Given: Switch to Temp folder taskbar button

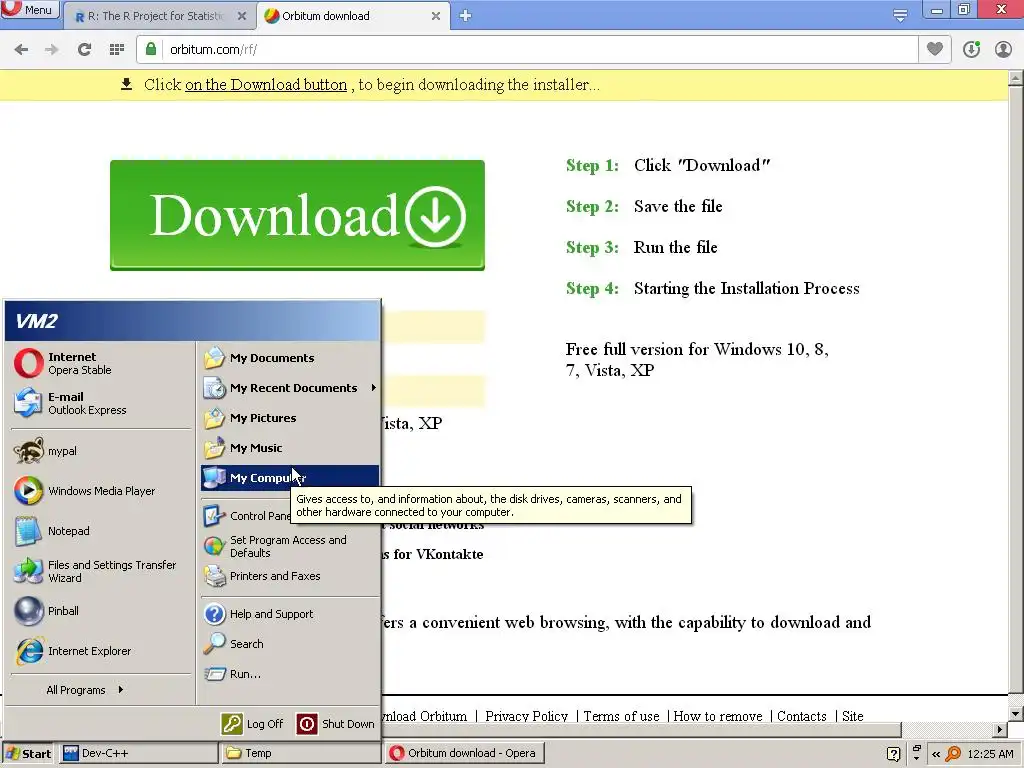Looking at the screenshot, I should tap(300, 754).
